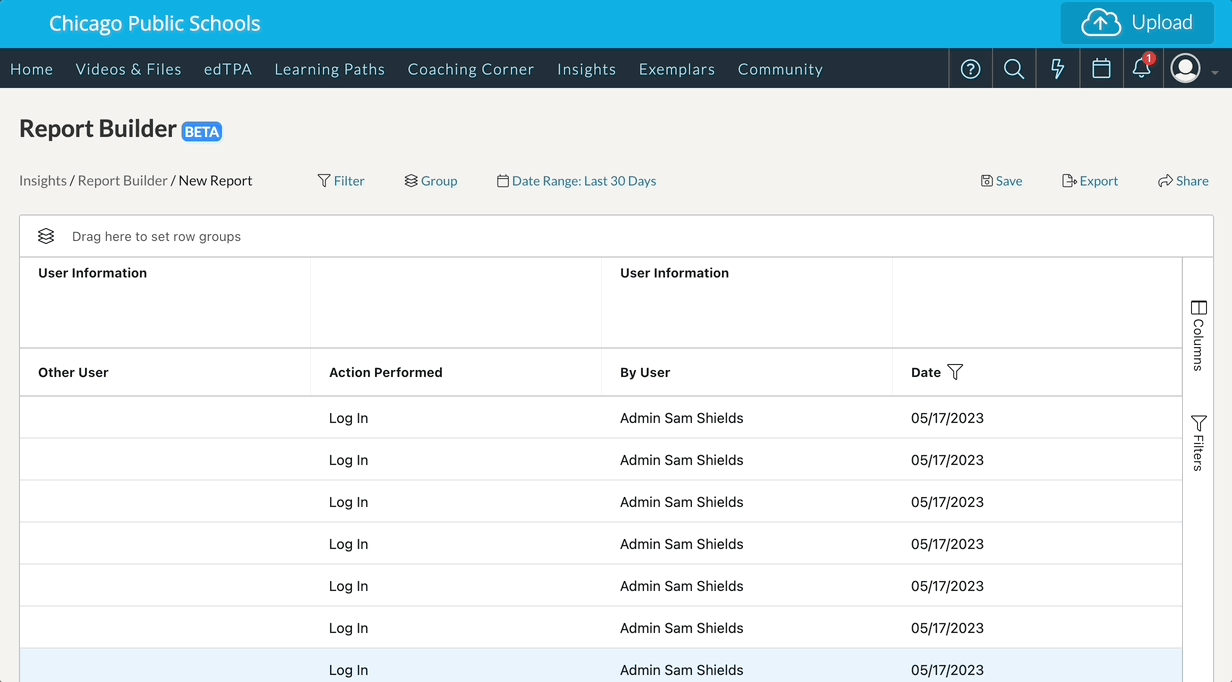1232x682 pixels.
Task: Open the Filters panel on right edge
Action: click(x=1197, y=441)
